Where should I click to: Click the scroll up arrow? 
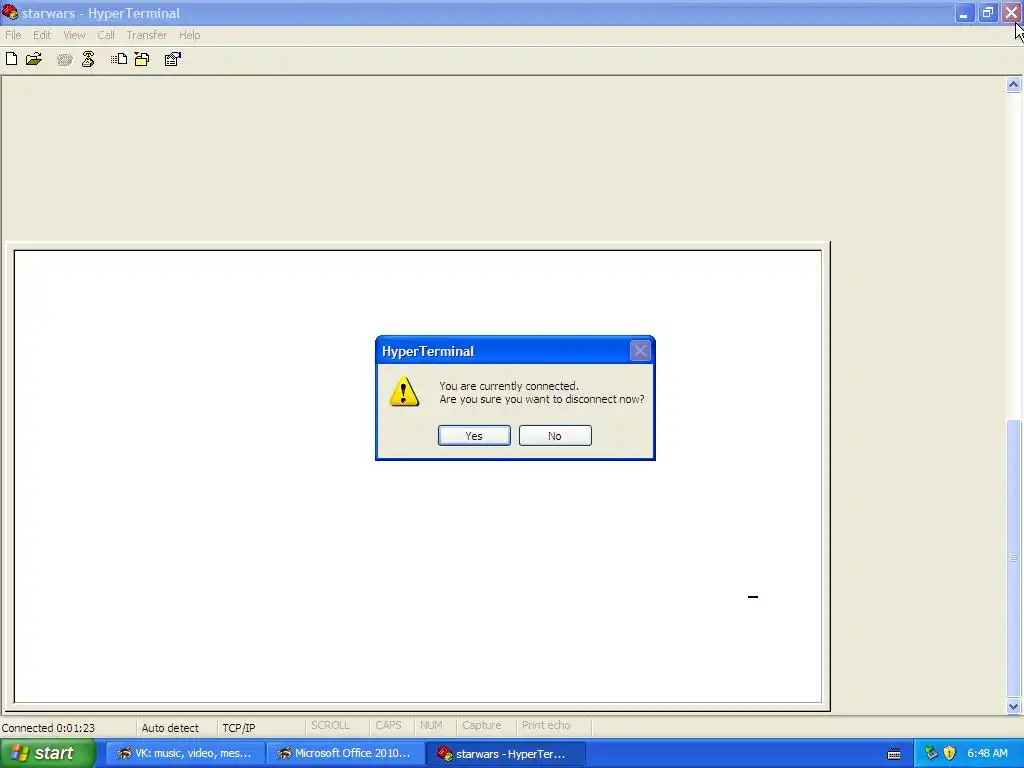click(1013, 84)
